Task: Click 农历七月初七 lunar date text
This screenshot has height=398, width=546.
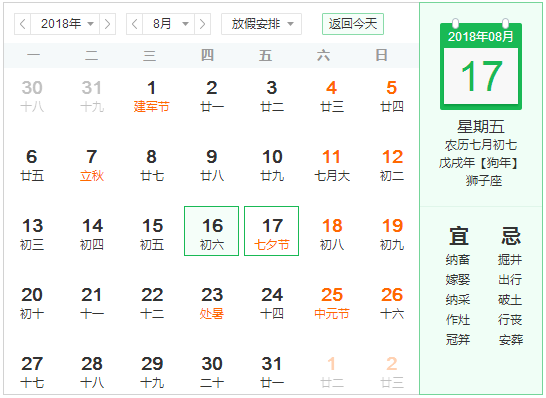Action: point(481,145)
